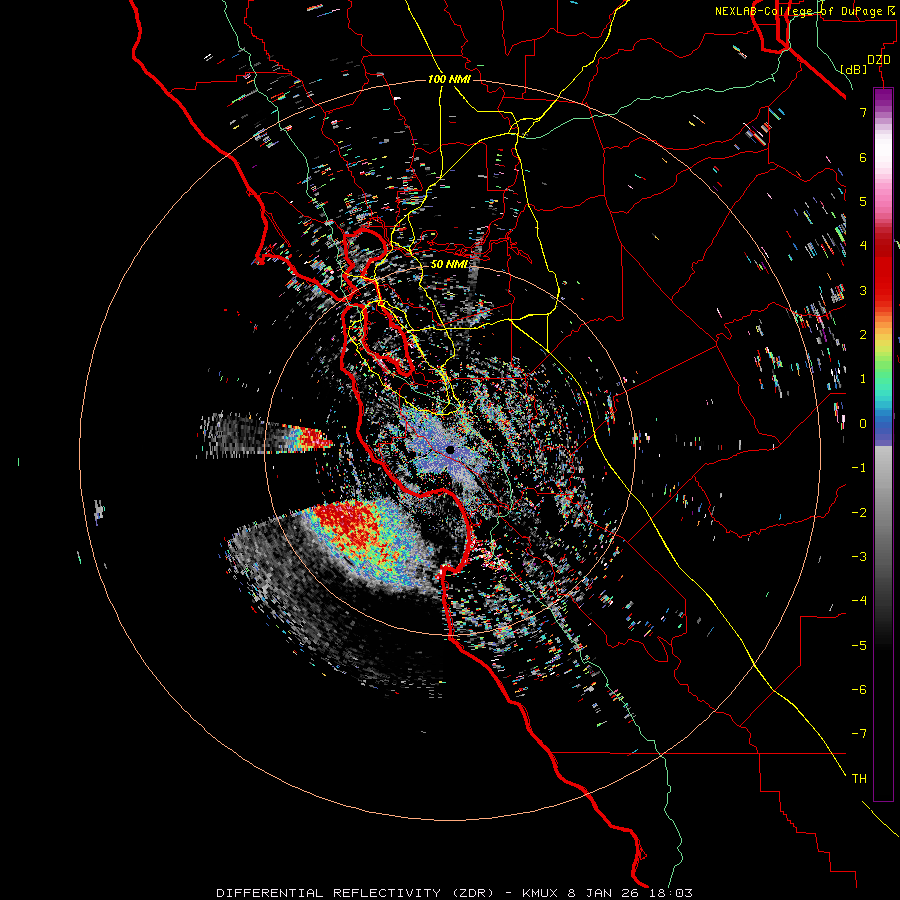Click the '5' label on color legend

click(x=863, y=201)
